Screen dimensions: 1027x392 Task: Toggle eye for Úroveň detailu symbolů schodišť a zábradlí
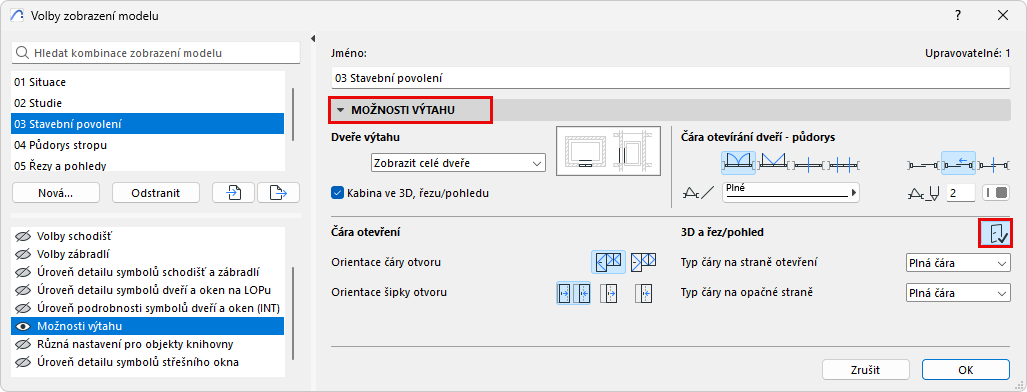[24, 271]
